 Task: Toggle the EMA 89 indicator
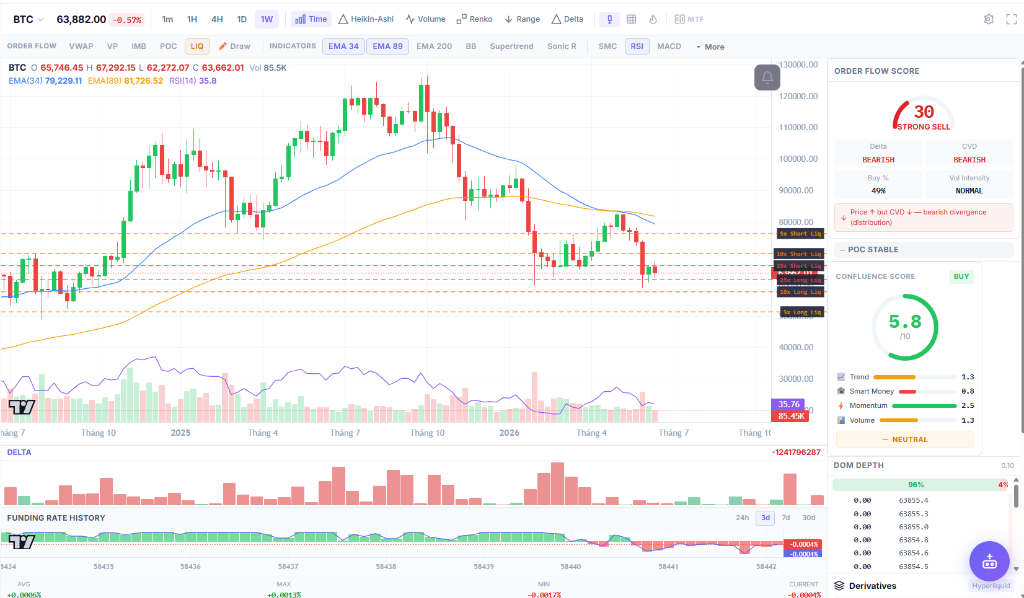(387, 46)
